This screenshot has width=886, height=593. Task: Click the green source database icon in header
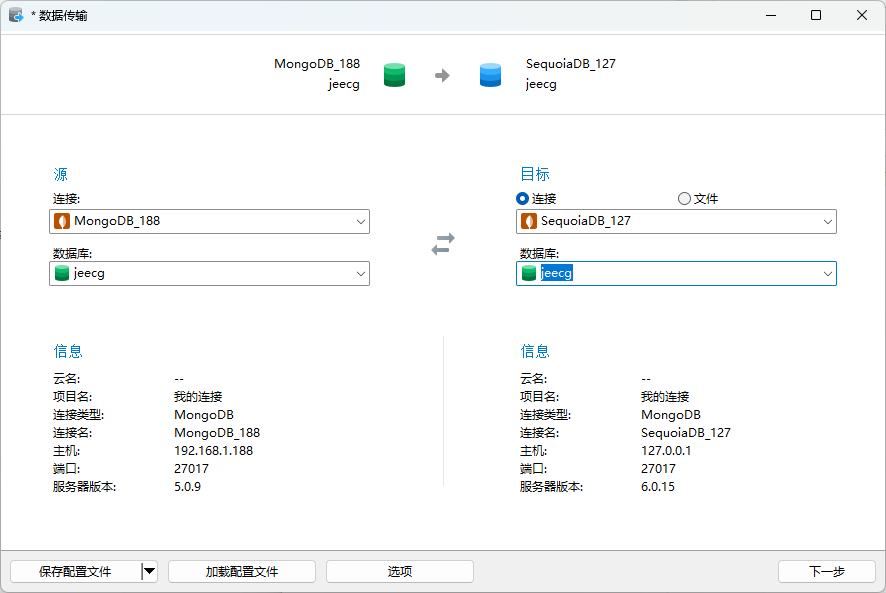coord(395,75)
